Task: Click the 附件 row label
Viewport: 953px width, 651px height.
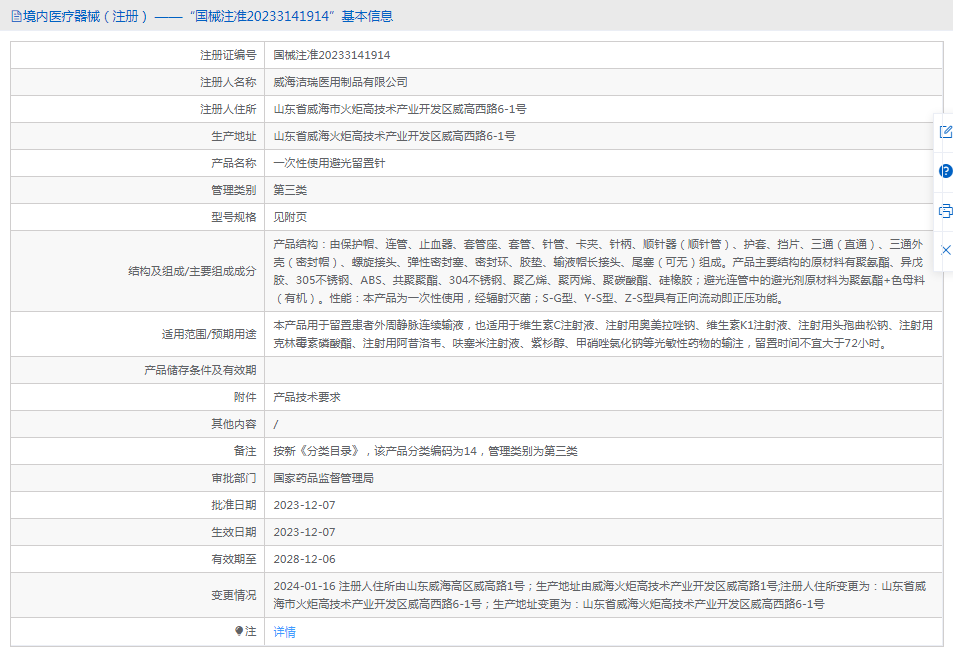Action: click(245, 397)
